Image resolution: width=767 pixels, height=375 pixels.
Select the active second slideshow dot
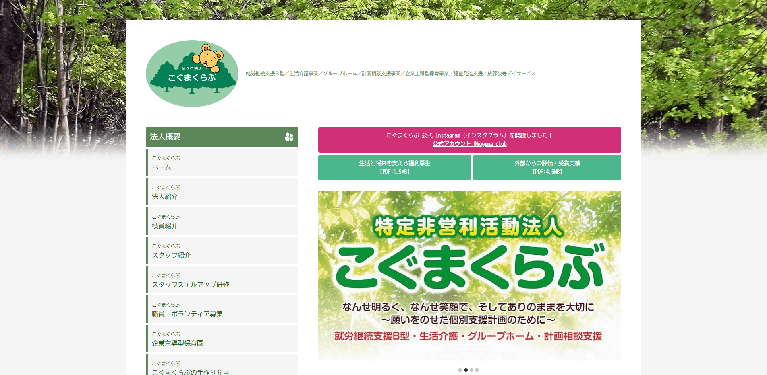coord(466,370)
